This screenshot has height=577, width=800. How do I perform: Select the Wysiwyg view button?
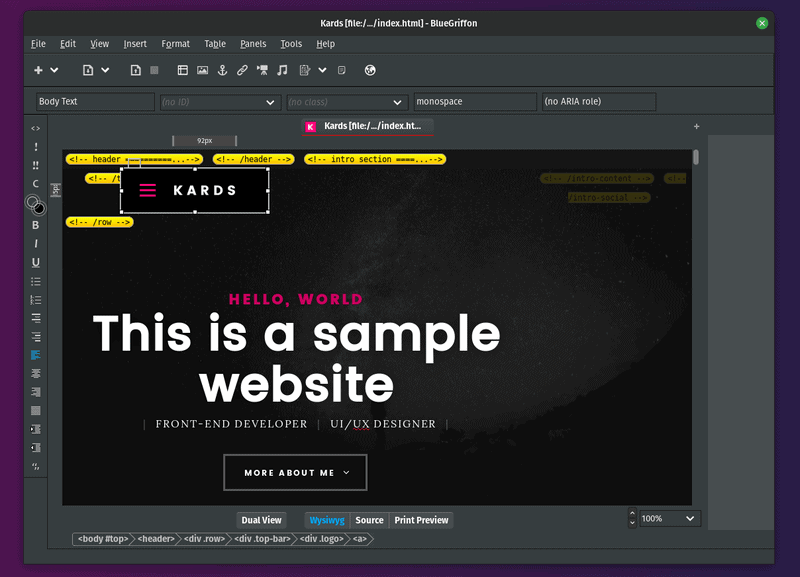(327, 520)
